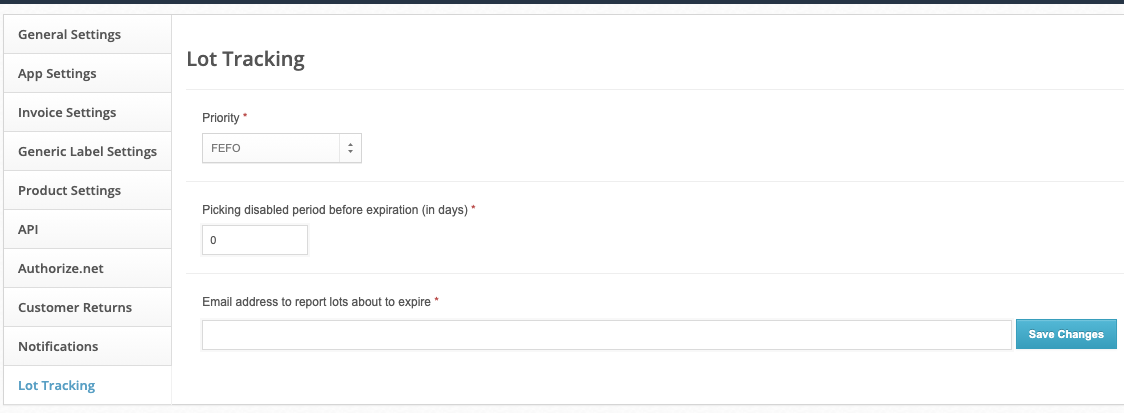Focus the picking disabled period days field
Viewport: 1124px width, 413px height.
click(254, 240)
